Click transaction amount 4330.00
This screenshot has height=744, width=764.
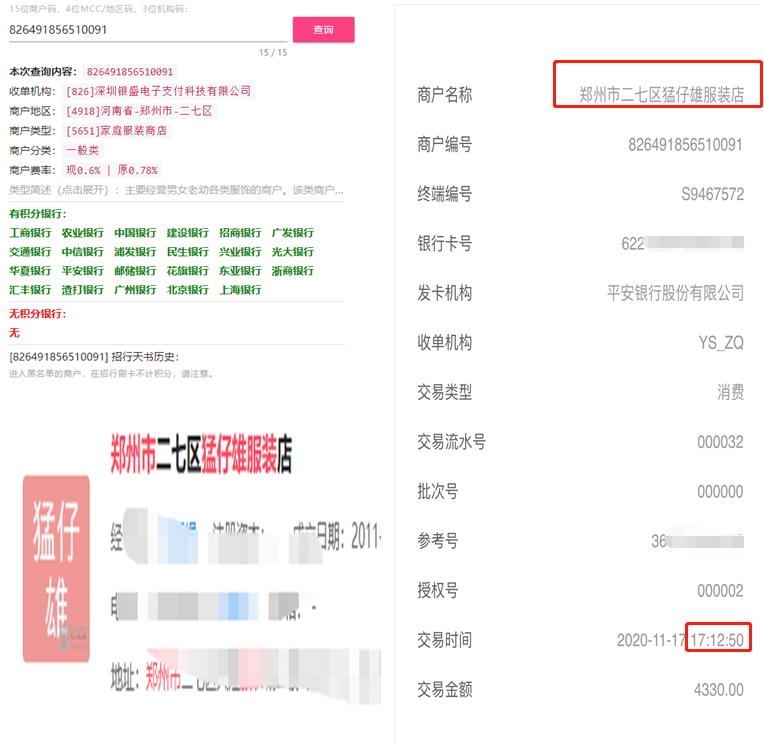pyautogui.click(x=719, y=689)
